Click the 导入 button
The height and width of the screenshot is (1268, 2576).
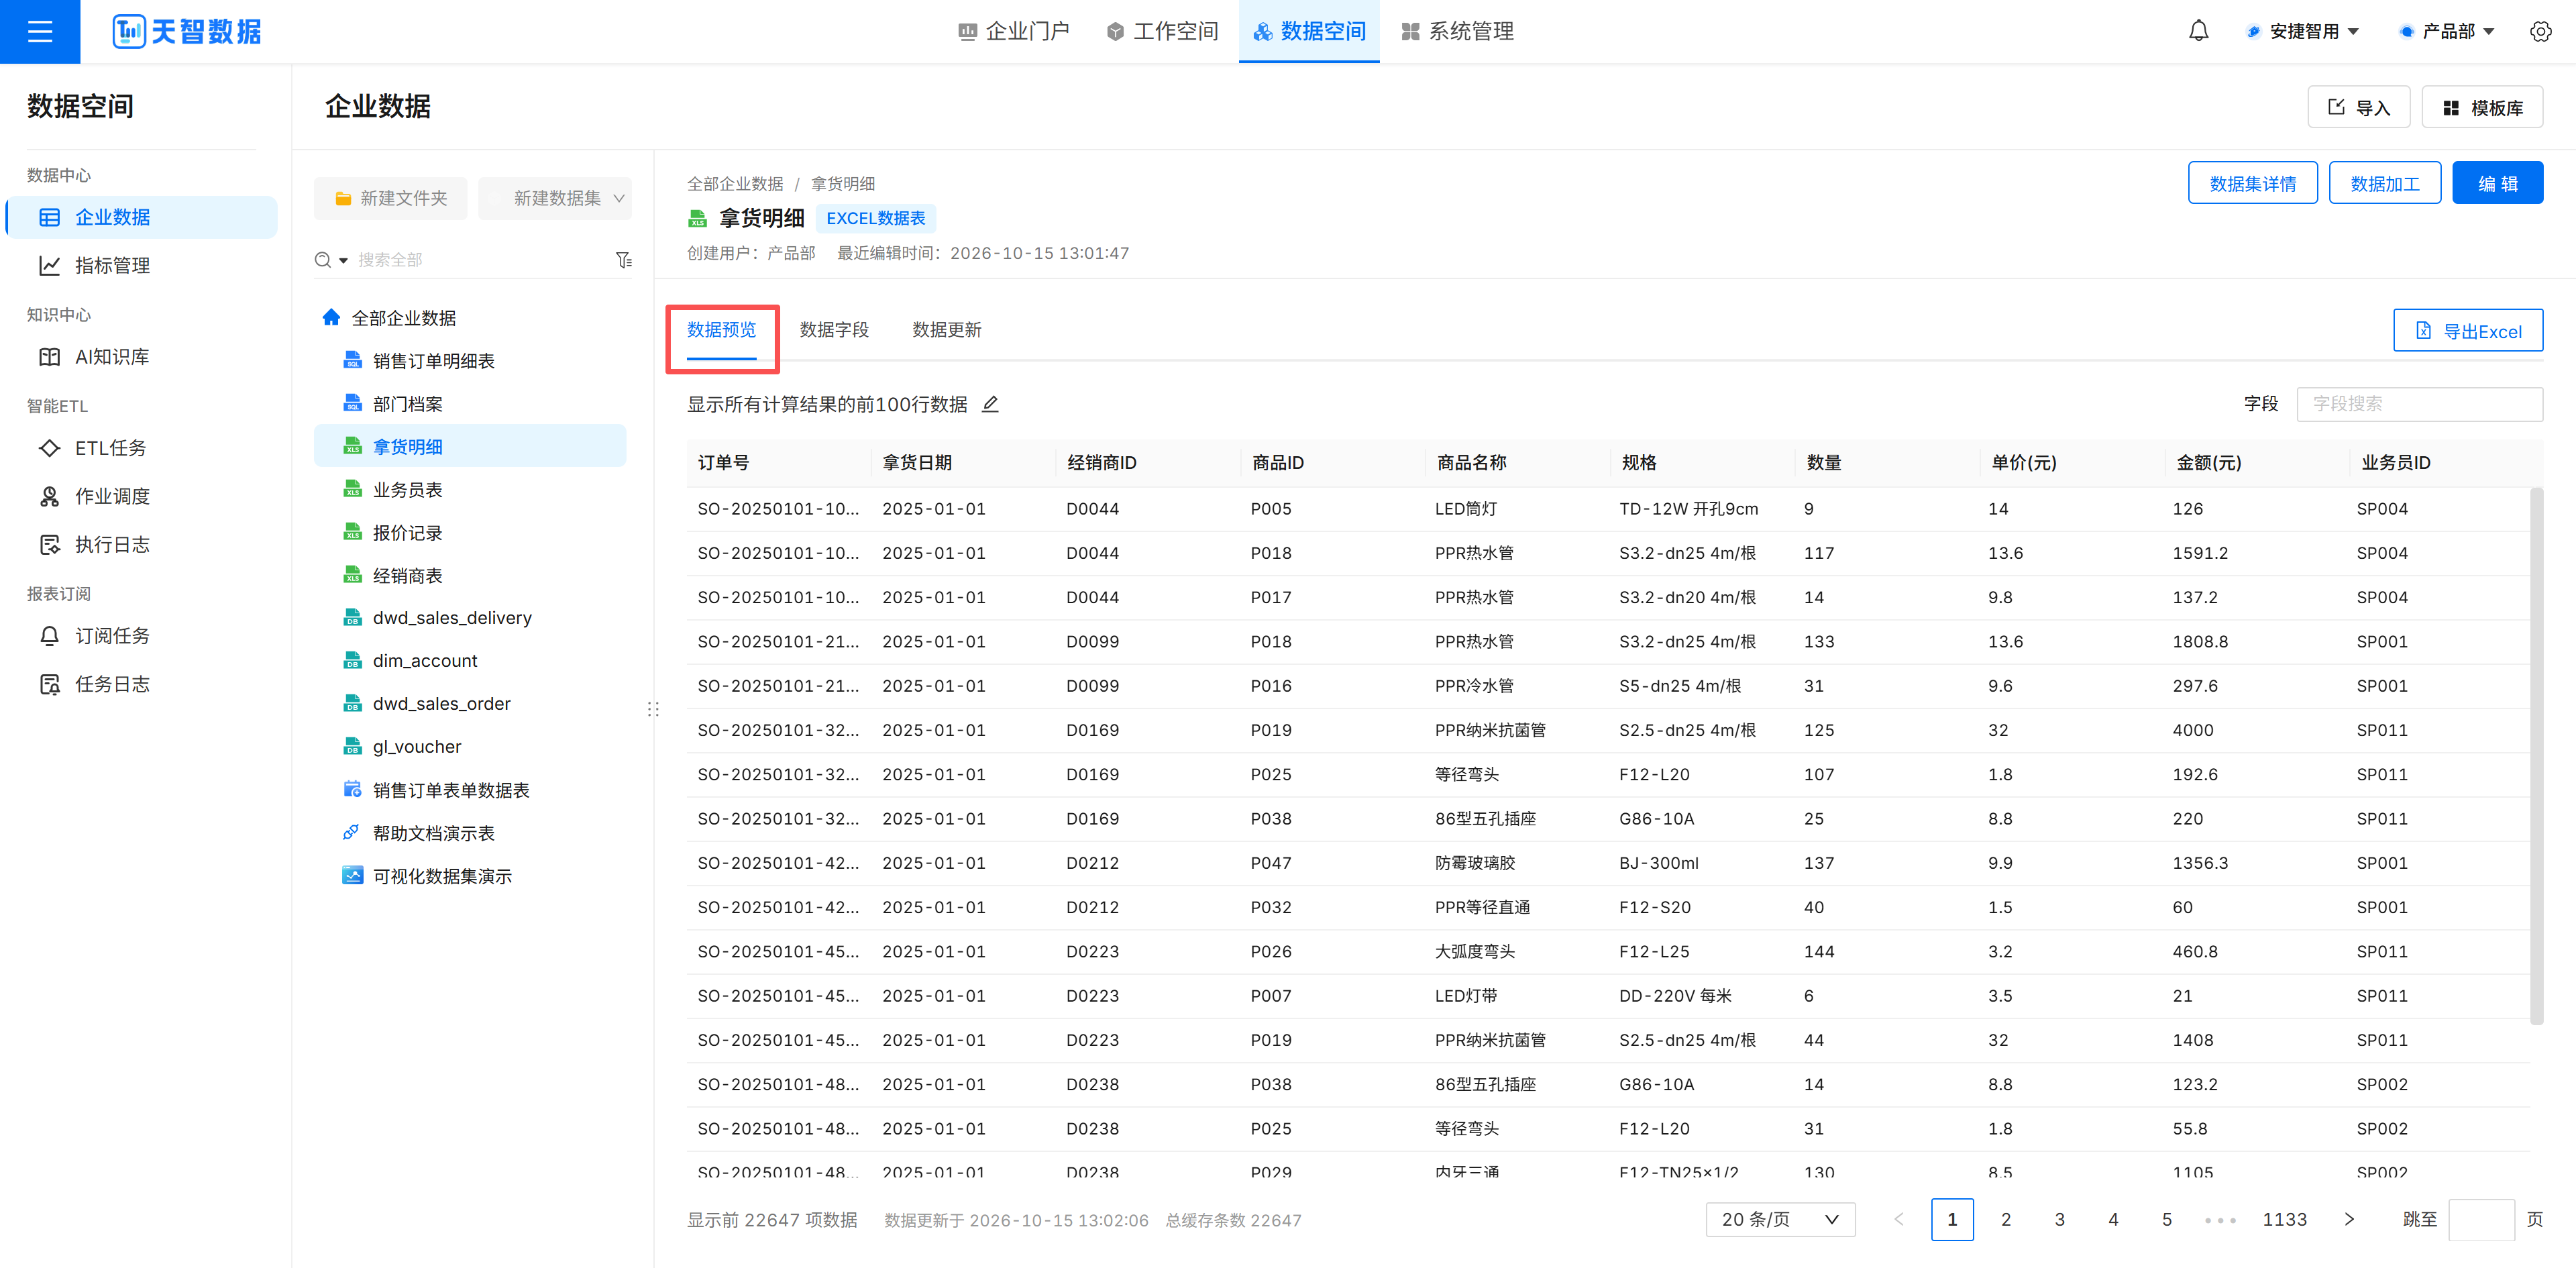(x=2358, y=107)
